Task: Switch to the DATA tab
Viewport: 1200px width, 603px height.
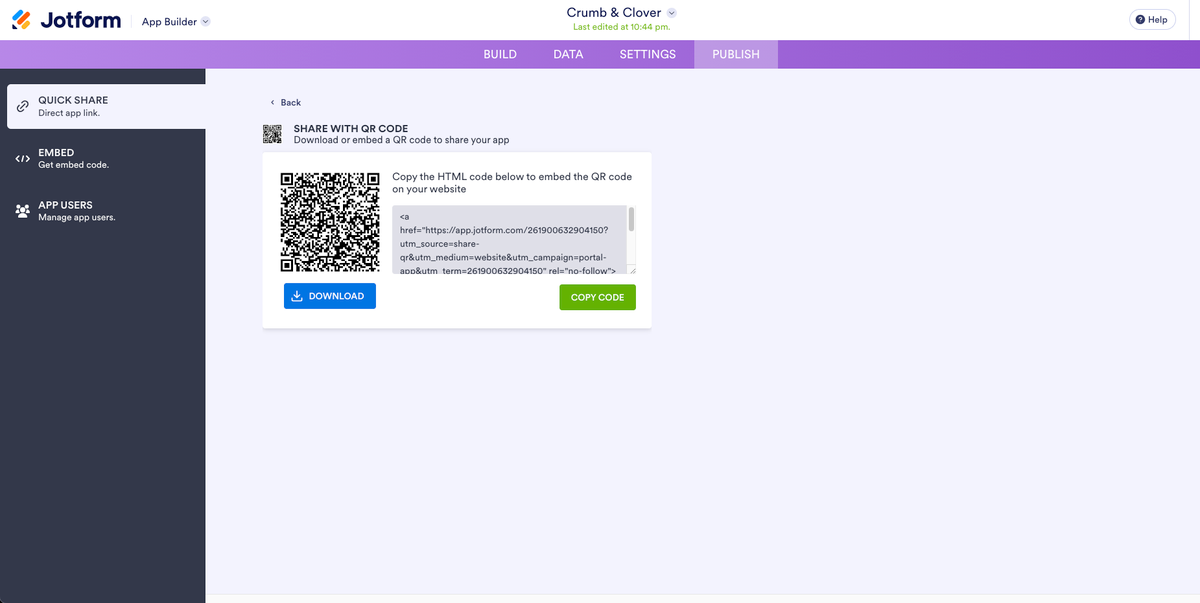Action: (568, 54)
